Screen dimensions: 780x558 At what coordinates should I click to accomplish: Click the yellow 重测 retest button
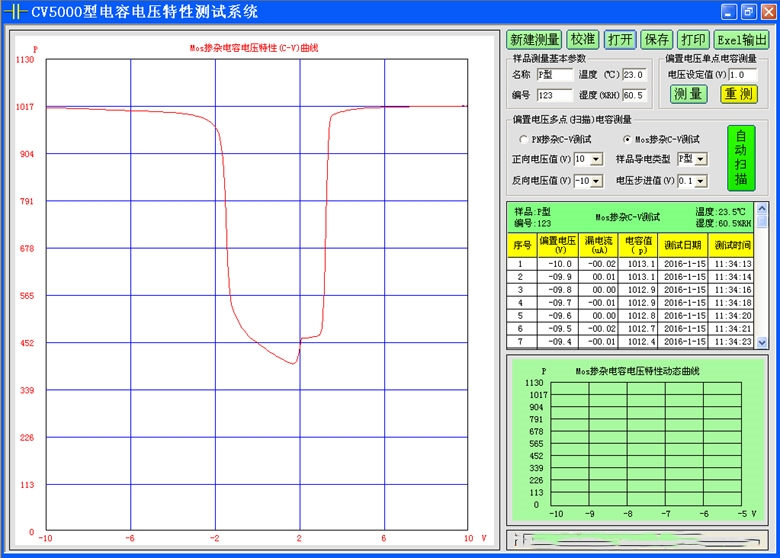pyautogui.click(x=739, y=94)
